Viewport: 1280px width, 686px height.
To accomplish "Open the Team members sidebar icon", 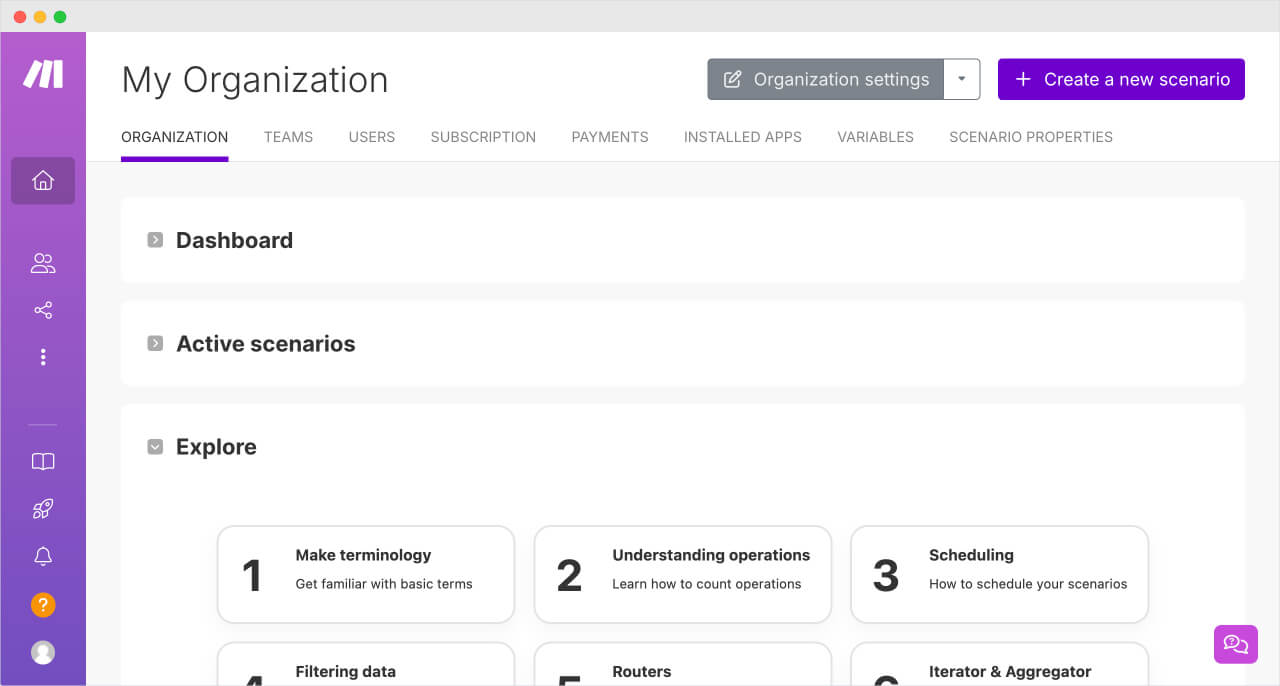I will pos(42,262).
